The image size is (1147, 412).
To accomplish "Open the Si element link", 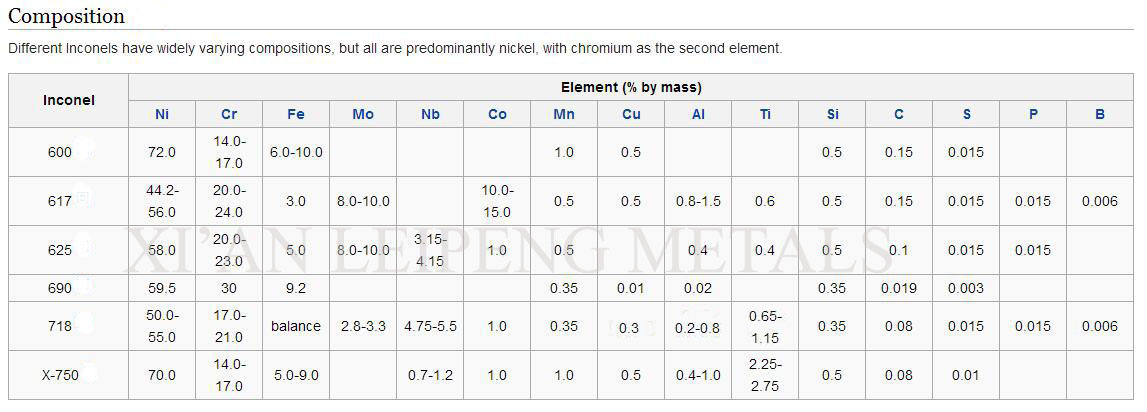I will (832, 114).
